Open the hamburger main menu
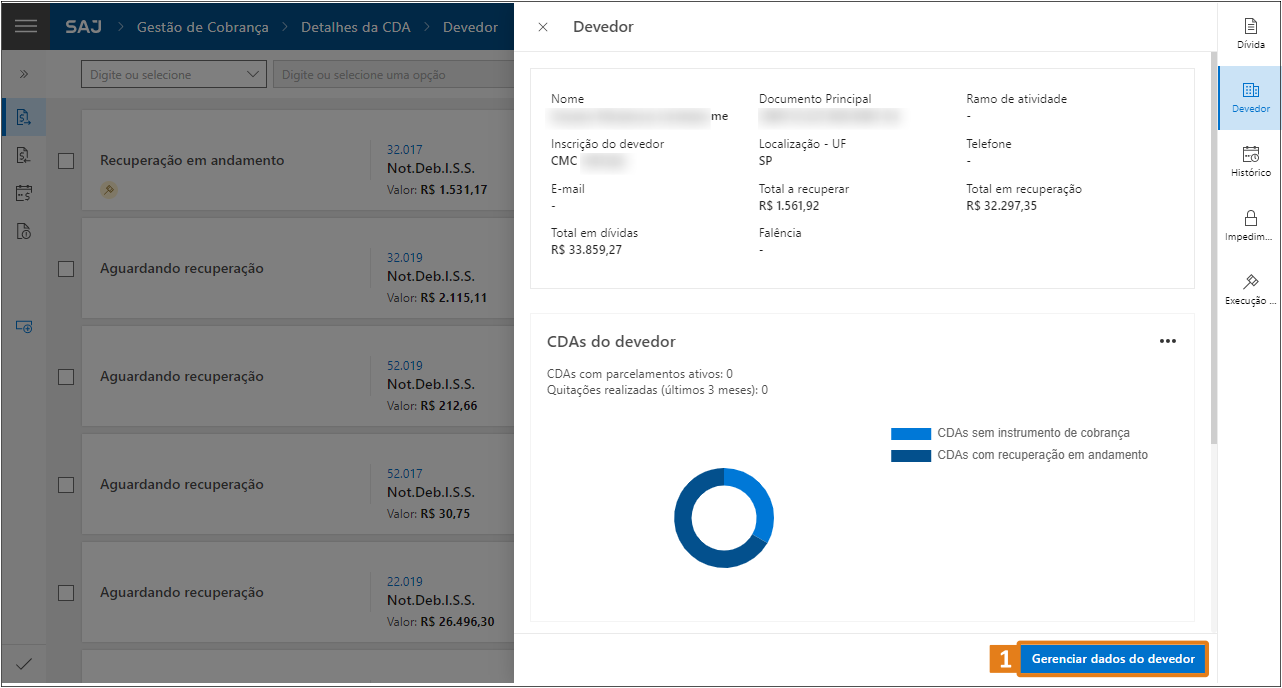The width and height of the screenshot is (1282, 688). pos(25,26)
